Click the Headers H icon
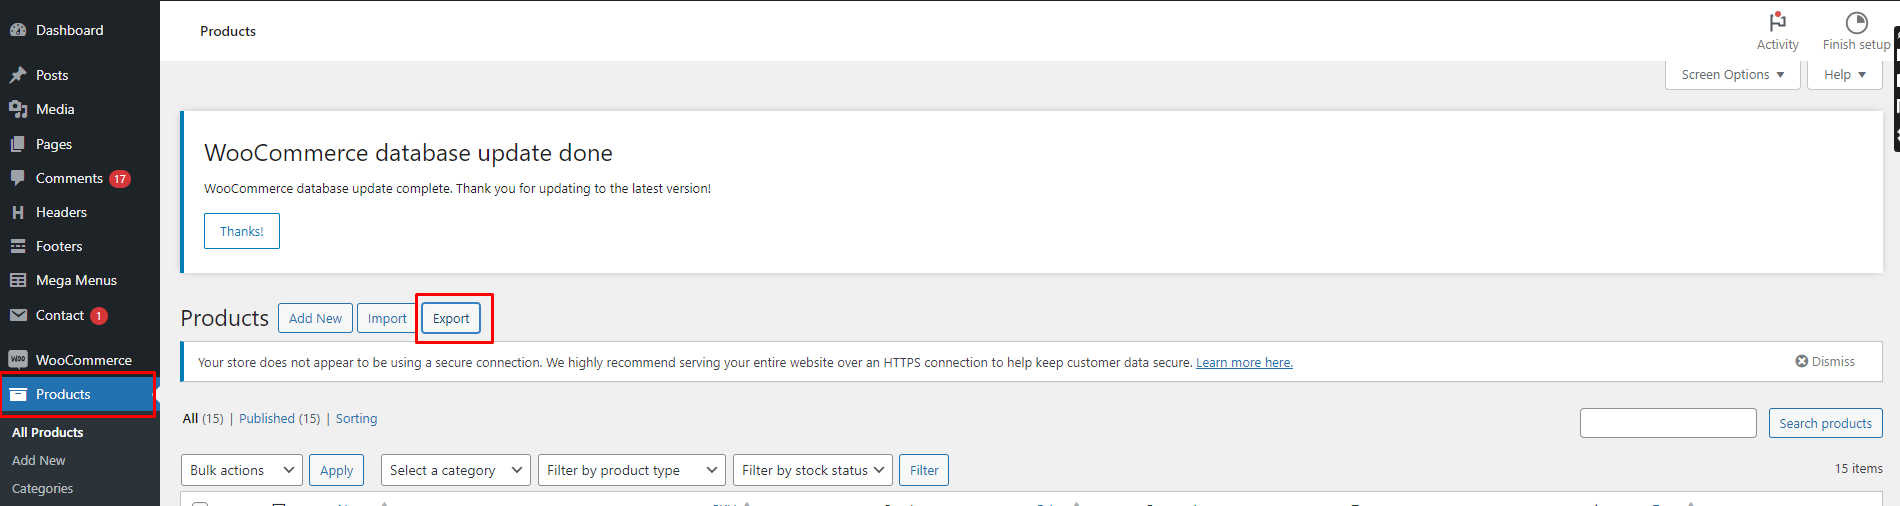 pyautogui.click(x=18, y=212)
